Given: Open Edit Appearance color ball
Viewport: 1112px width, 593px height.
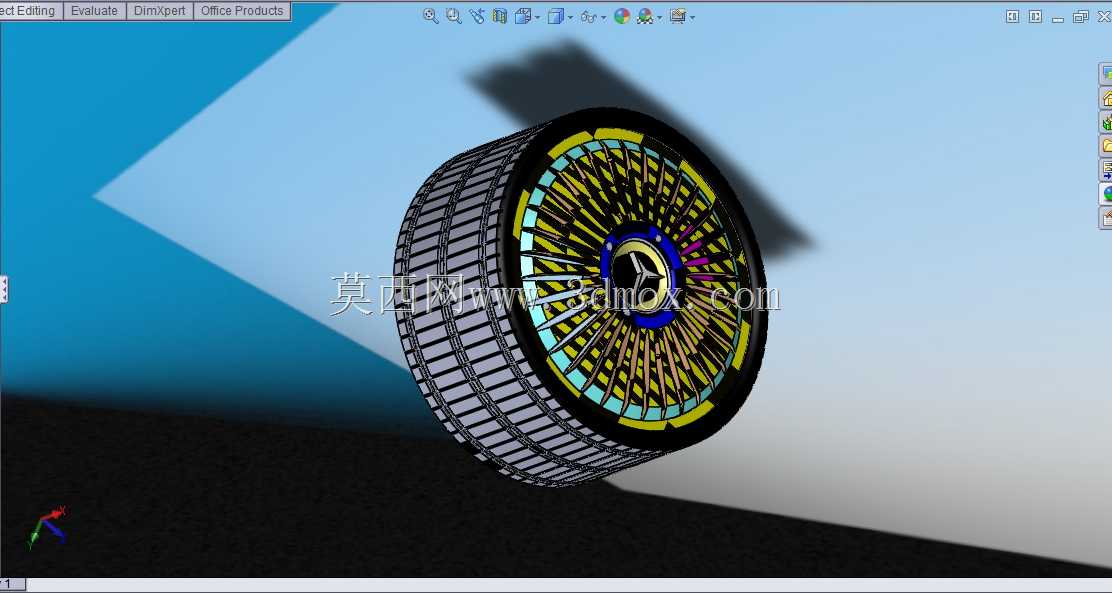Looking at the screenshot, I should tap(622, 16).
